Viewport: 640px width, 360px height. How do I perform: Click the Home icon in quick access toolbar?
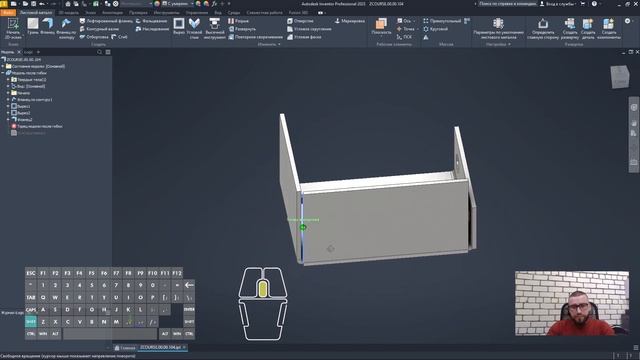point(68,4)
